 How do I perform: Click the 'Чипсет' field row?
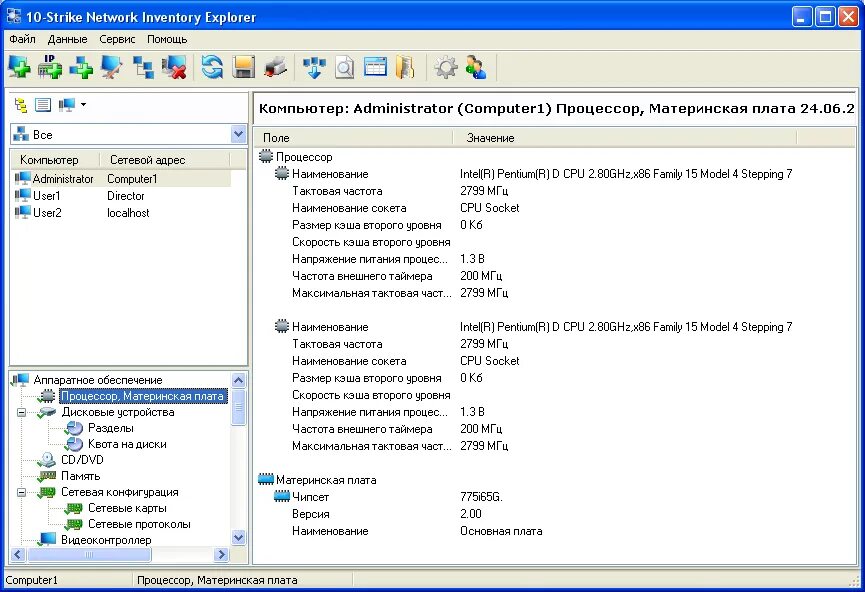coord(310,497)
